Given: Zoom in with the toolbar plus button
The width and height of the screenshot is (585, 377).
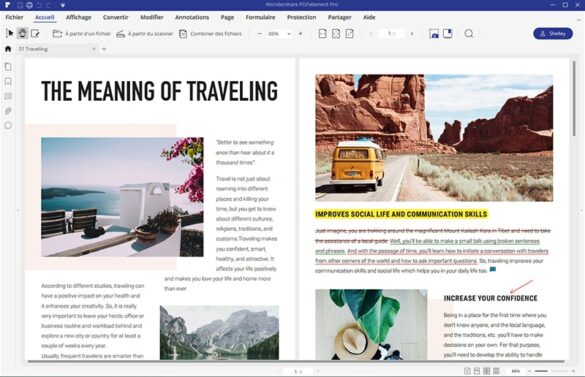Looking at the screenshot, I should tap(300, 34).
